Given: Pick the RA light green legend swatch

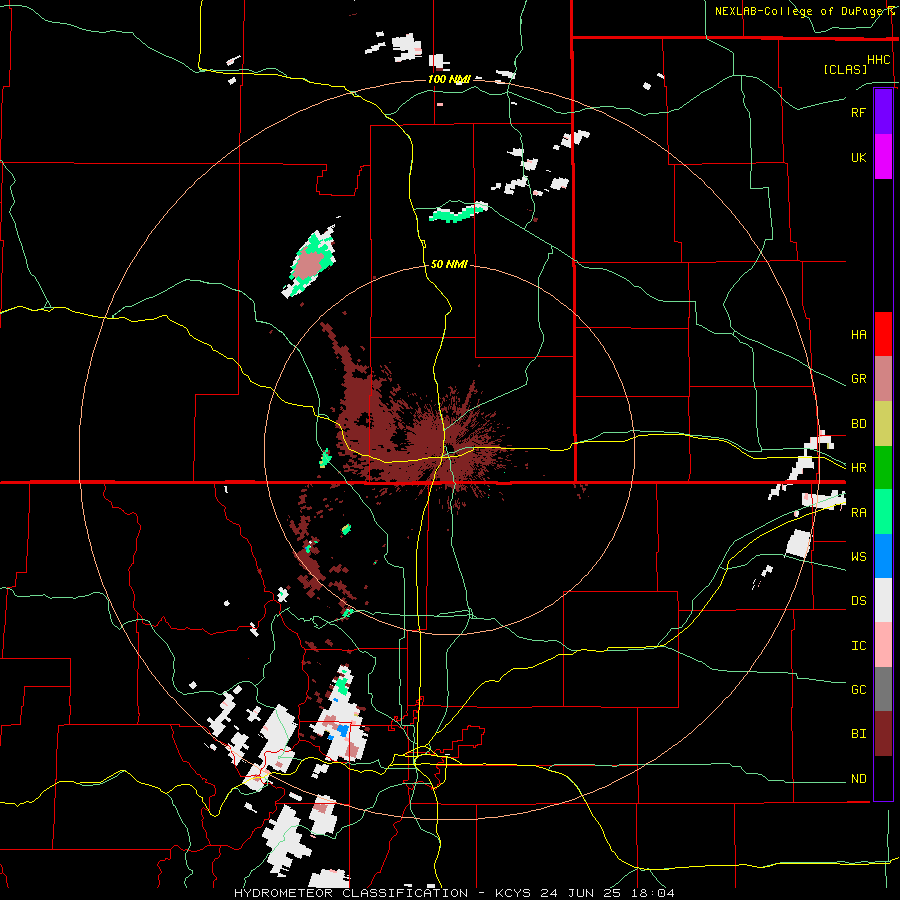Looking at the screenshot, I should click(x=883, y=512).
